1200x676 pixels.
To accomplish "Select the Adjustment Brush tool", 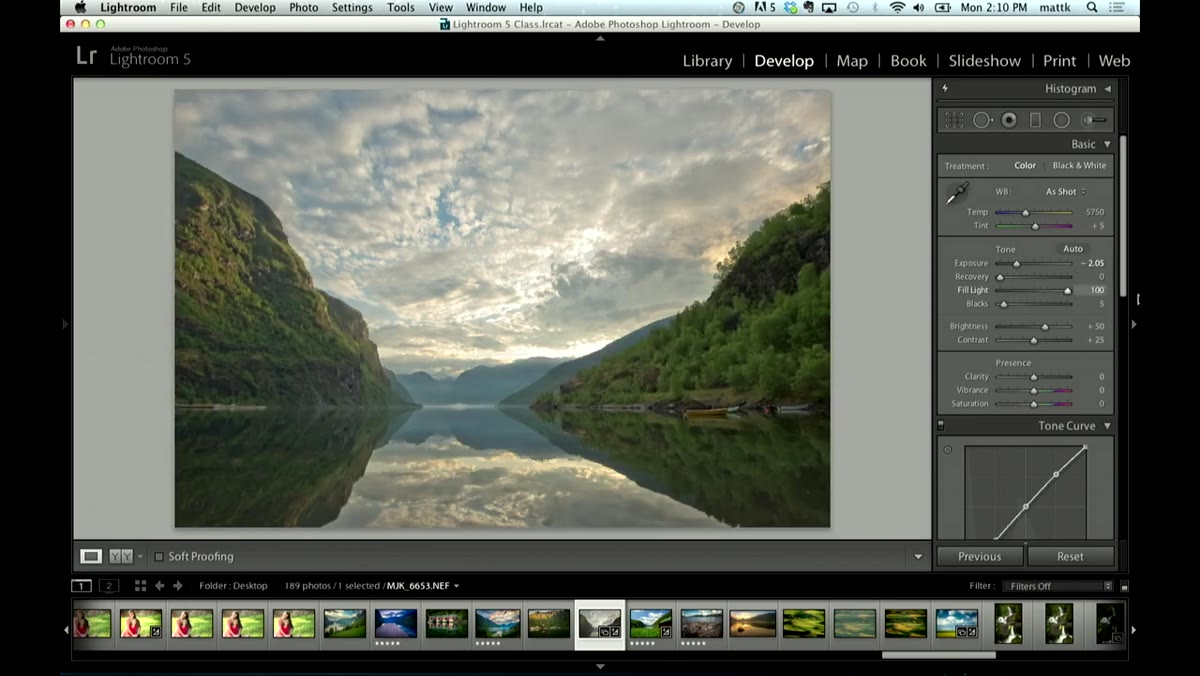I will (1094, 120).
